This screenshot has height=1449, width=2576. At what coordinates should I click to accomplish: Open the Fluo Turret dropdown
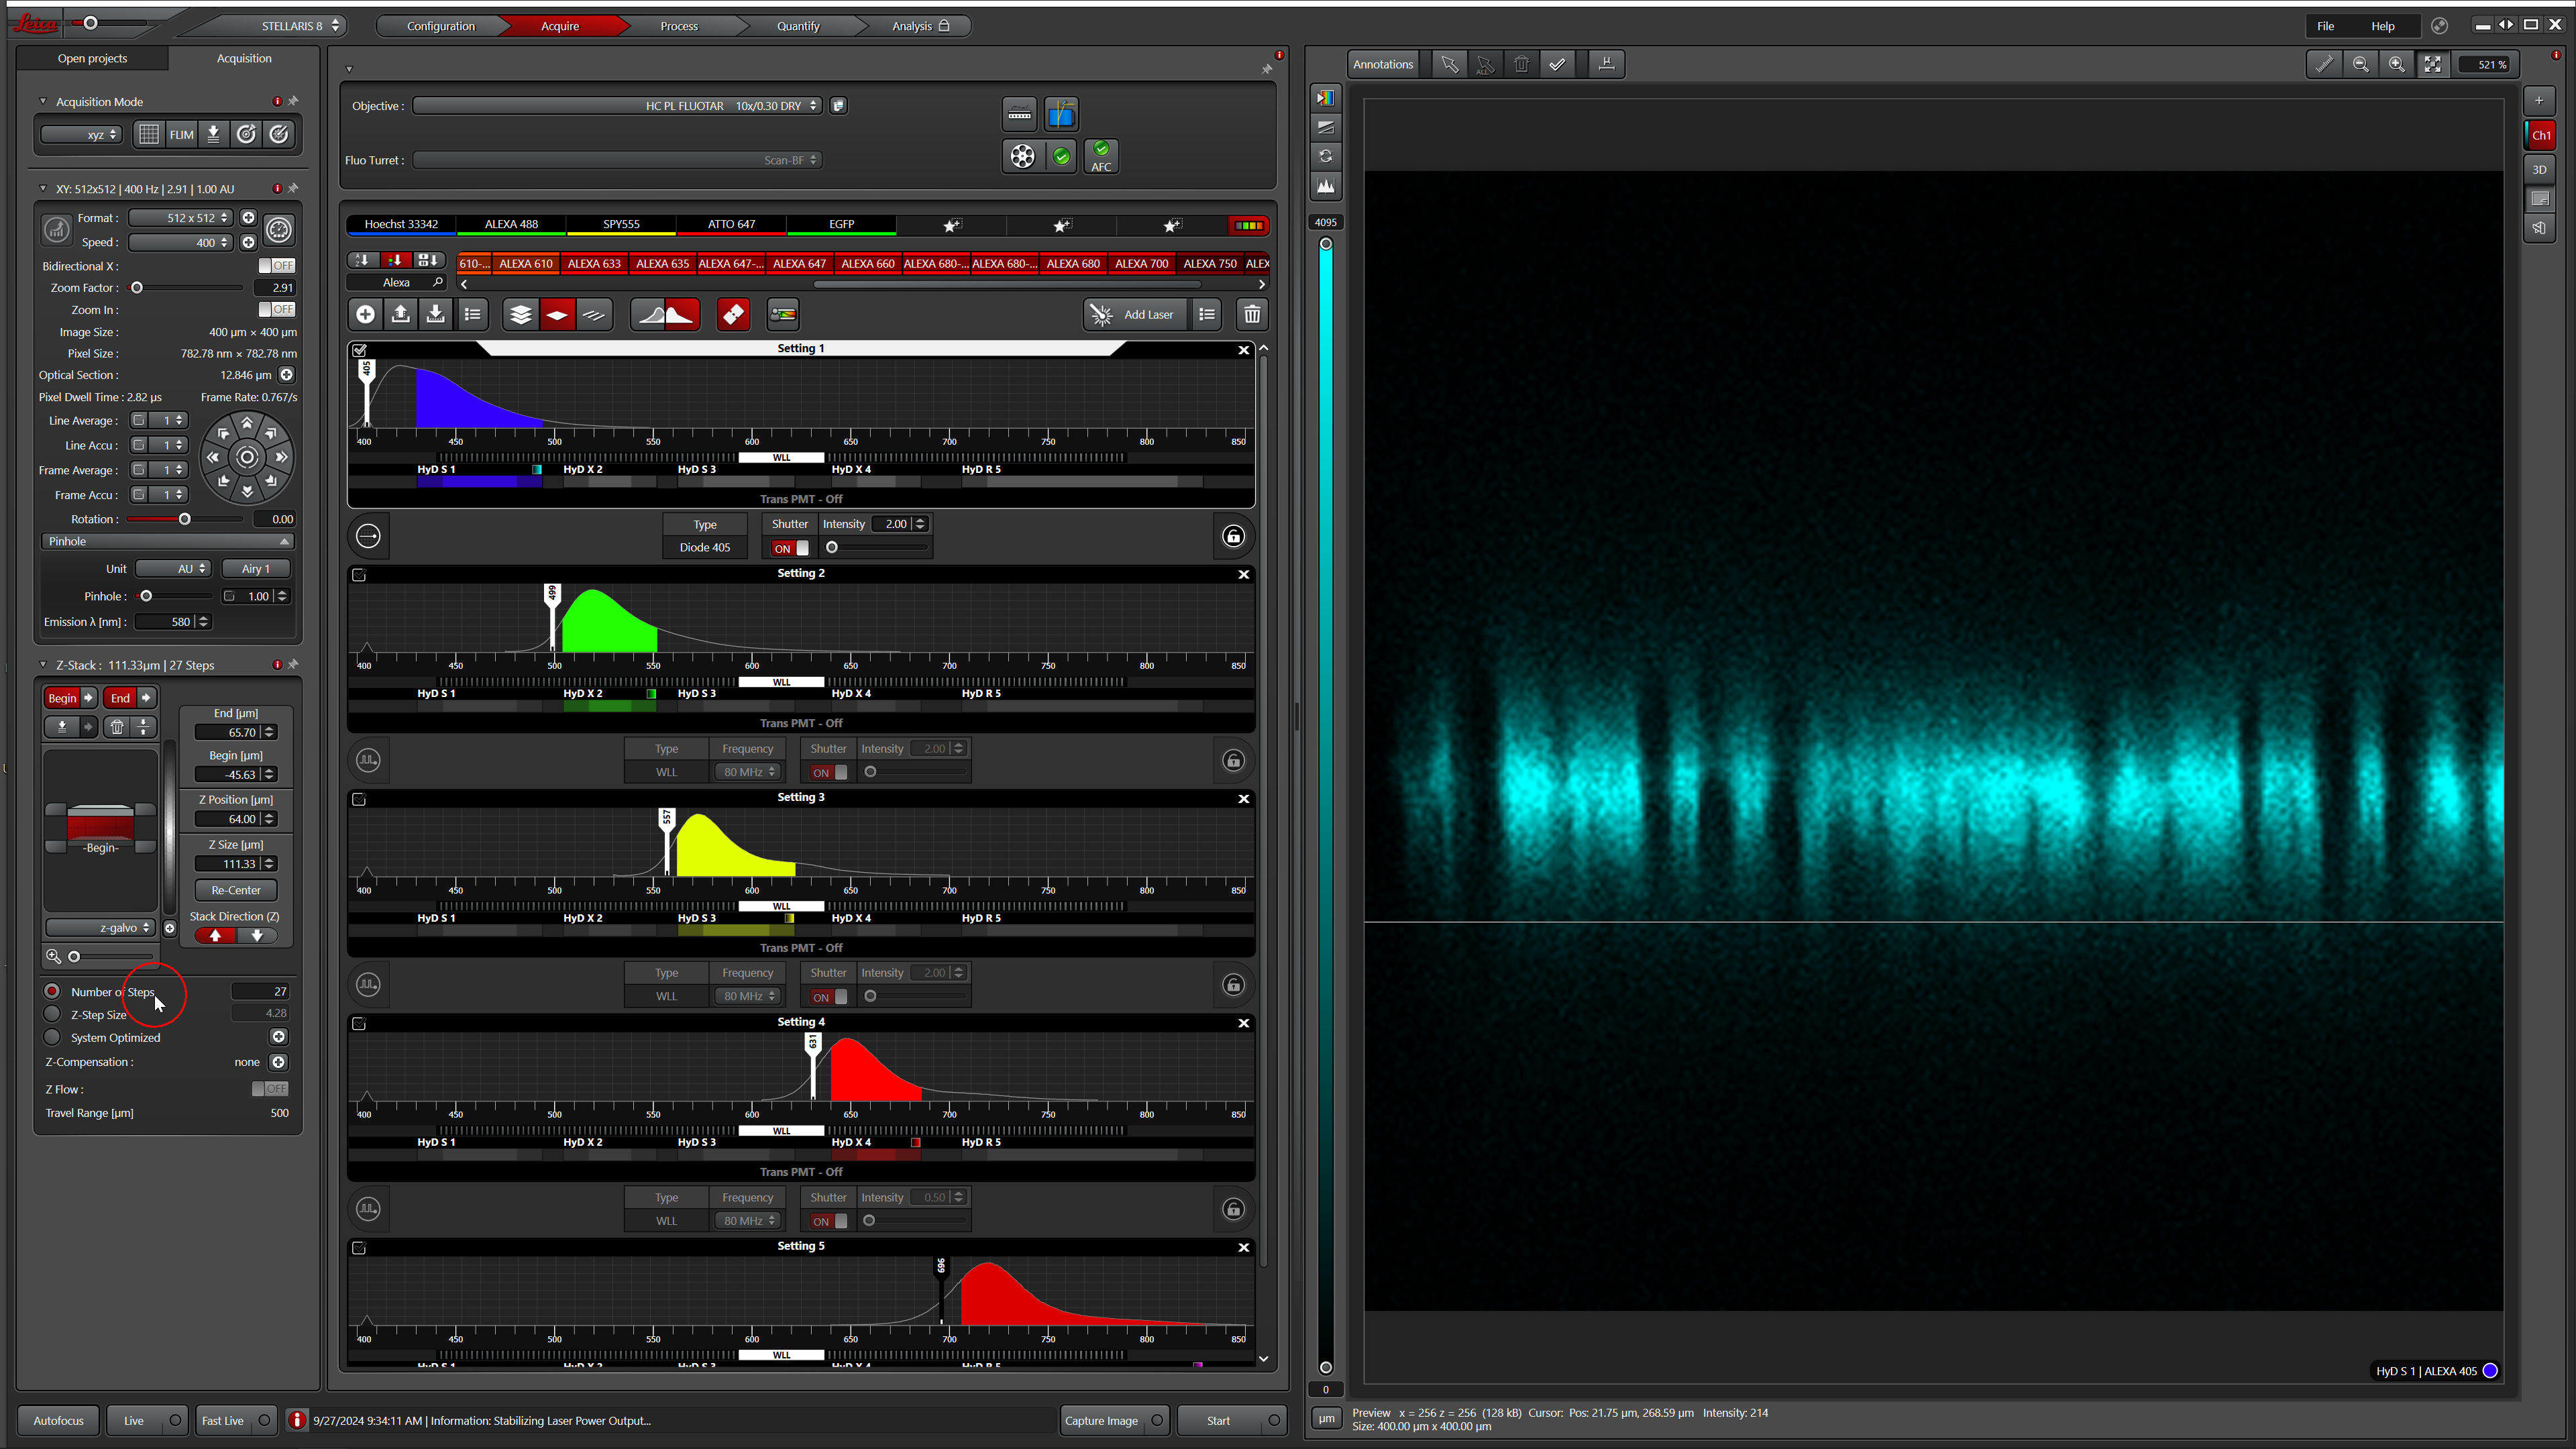(x=616, y=160)
